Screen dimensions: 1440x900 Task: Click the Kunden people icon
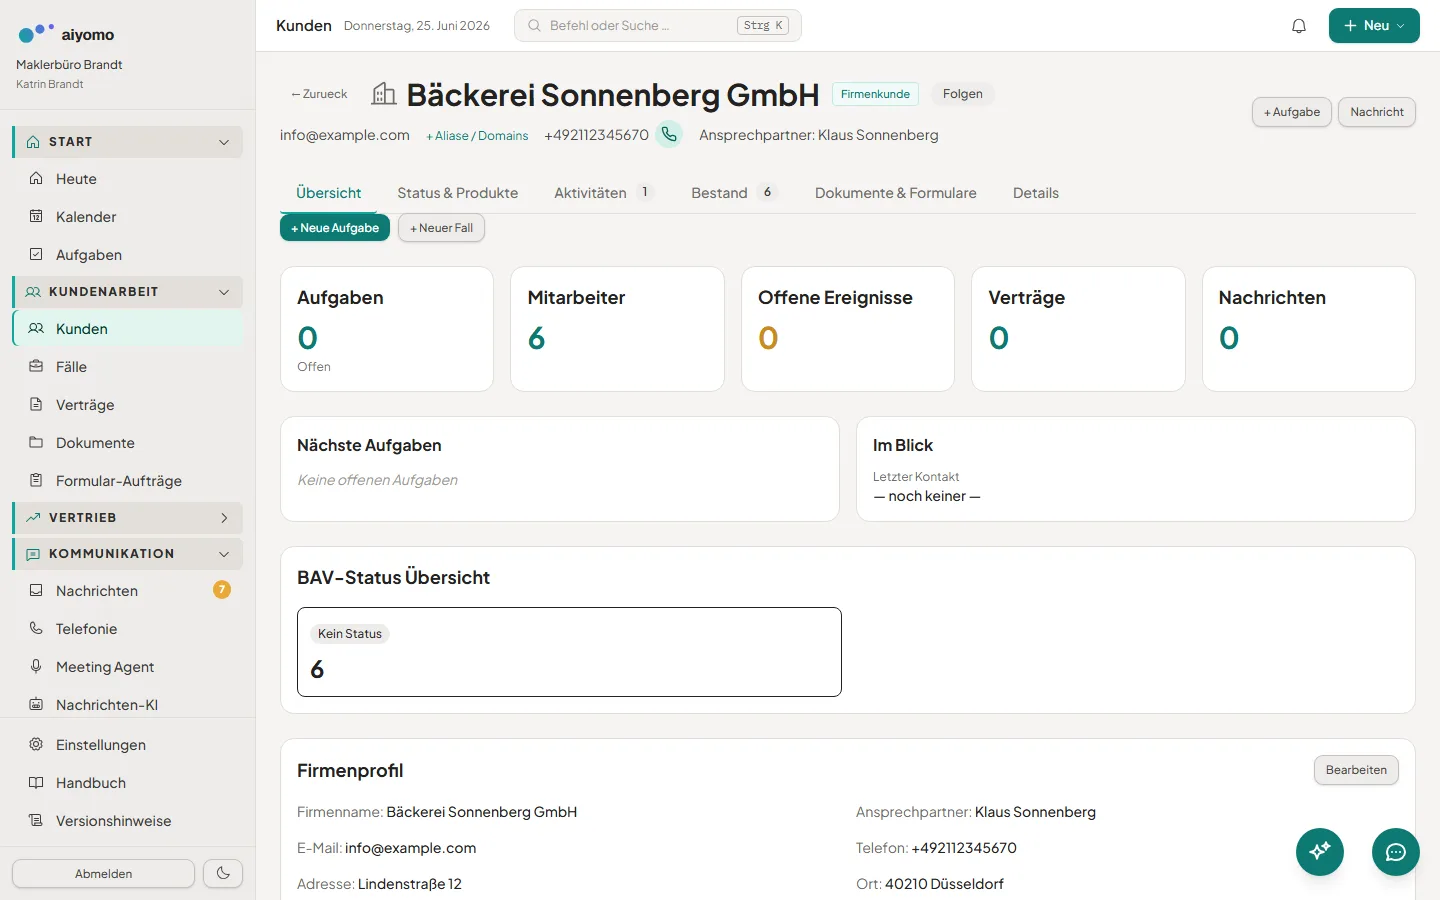click(36, 328)
